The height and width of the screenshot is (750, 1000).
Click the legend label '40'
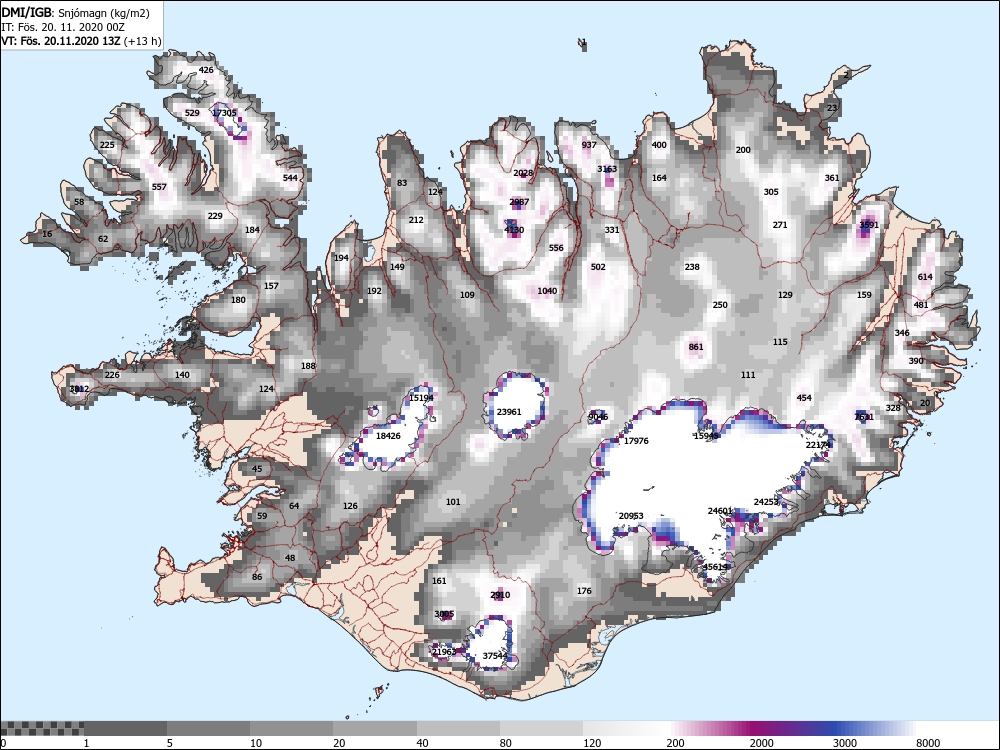pyautogui.click(x=423, y=743)
